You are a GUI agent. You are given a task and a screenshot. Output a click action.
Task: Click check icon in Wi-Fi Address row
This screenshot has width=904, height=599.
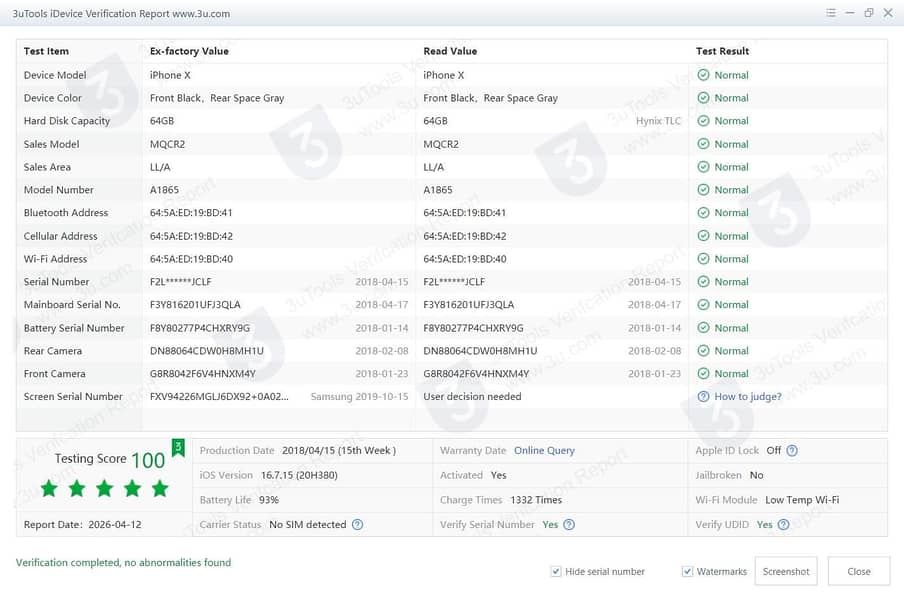(x=703, y=259)
